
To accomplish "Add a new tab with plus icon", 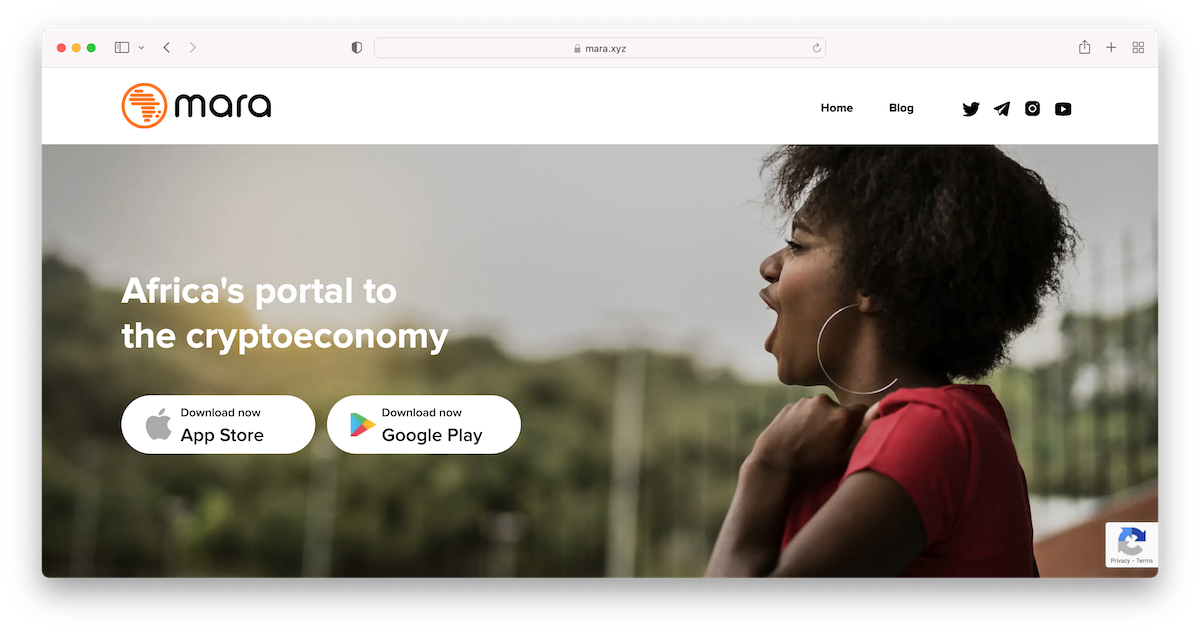I will (1111, 47).
